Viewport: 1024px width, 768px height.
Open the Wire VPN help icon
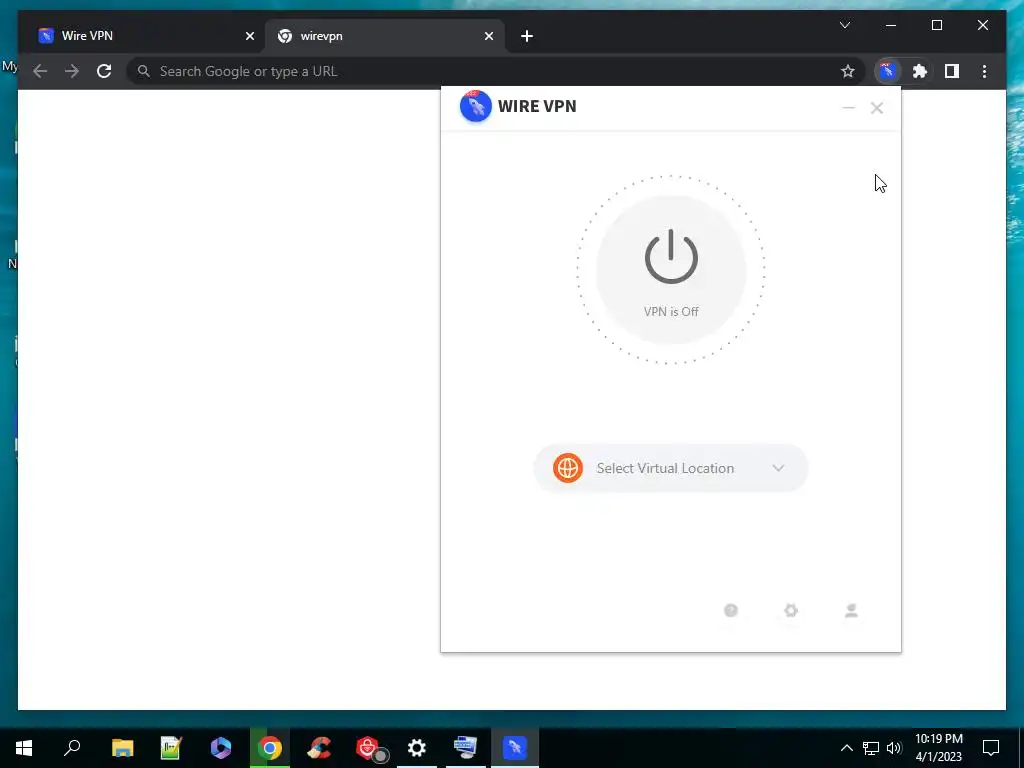coord(731,610)
